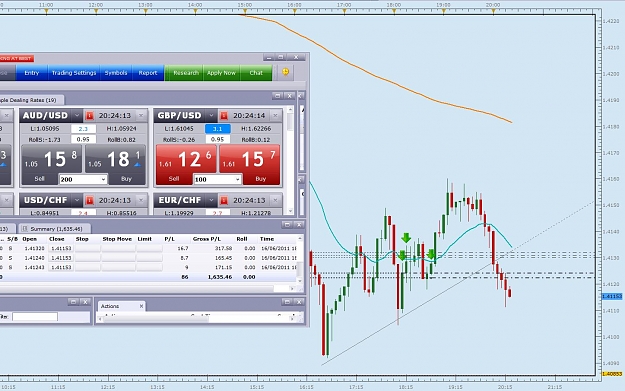Viewport: 625px width, 391px height.
Task: Click the Stop field in the 1.41320 row
Action: pos(87,248)
